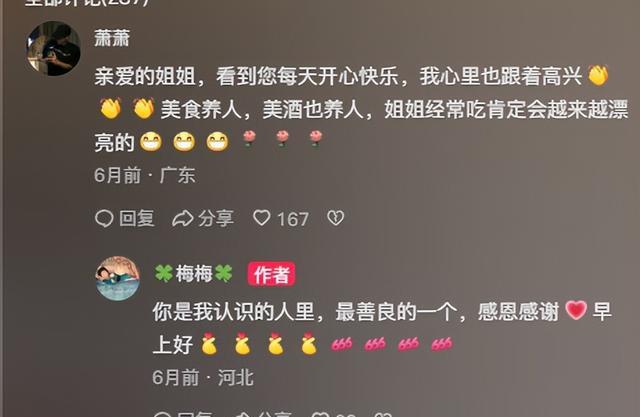Click the red heart emoji in 梅梅's reply
Image resolution: width=640 pixels, height=417 pixels.
(576, 310)
